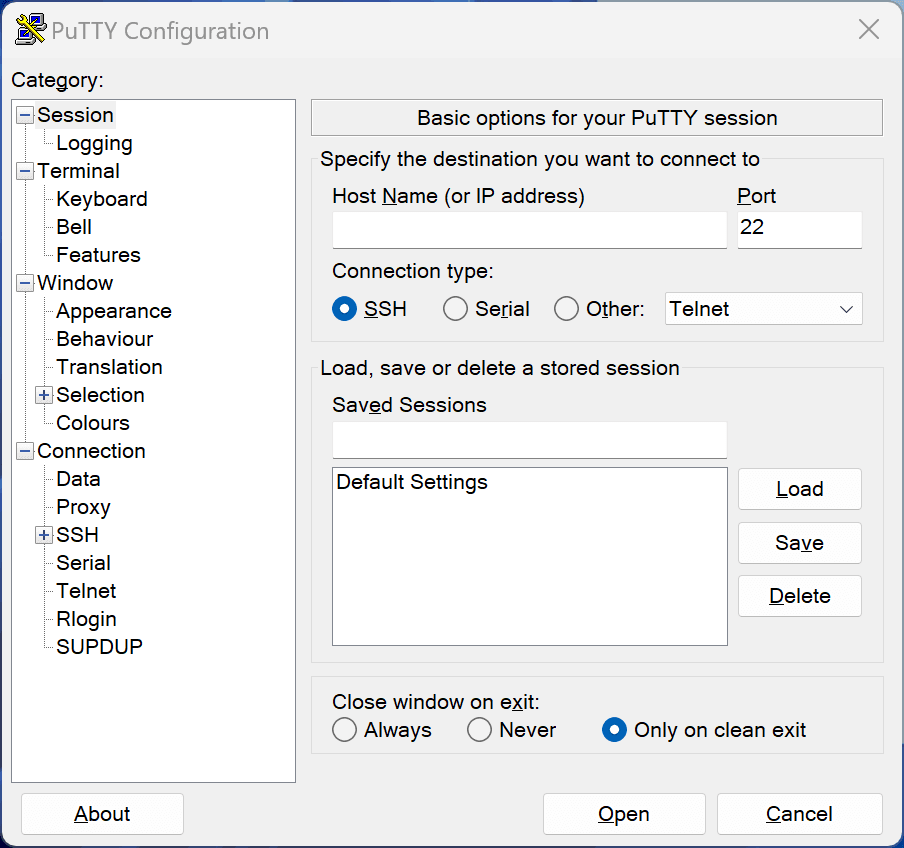
Task: Open the About dialog
Action: click(101, 813)
